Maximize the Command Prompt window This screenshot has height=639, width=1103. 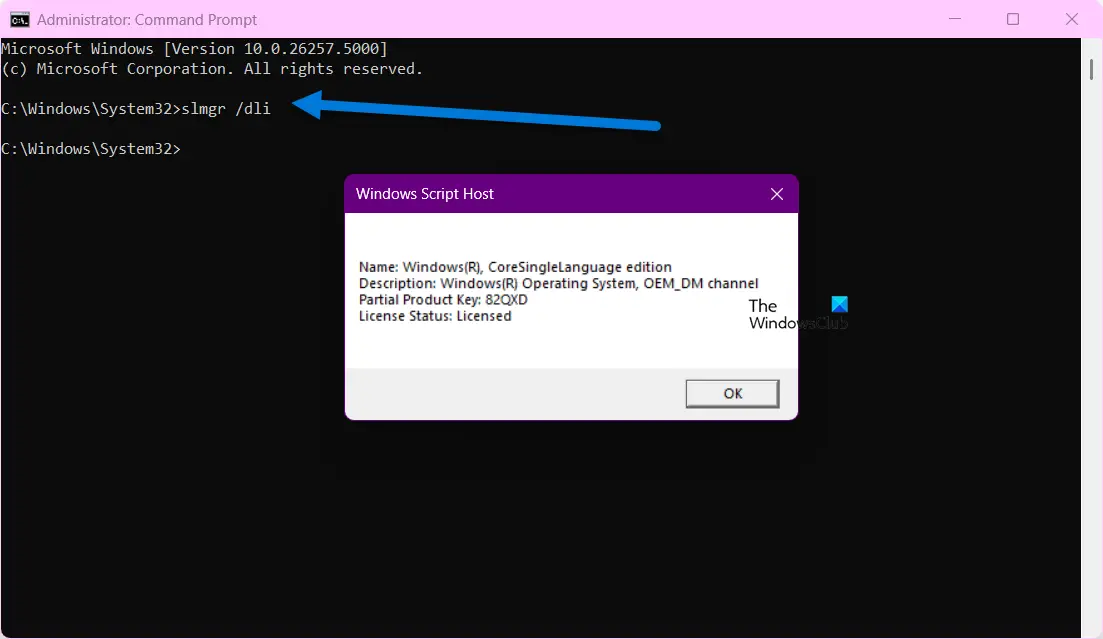[1013, 19]
